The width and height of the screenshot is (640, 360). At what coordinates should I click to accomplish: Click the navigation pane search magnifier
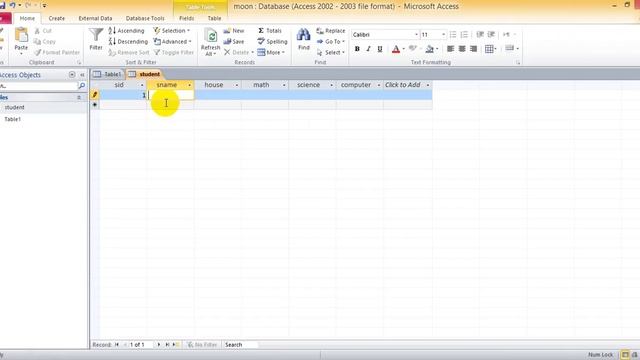[82, 86]
